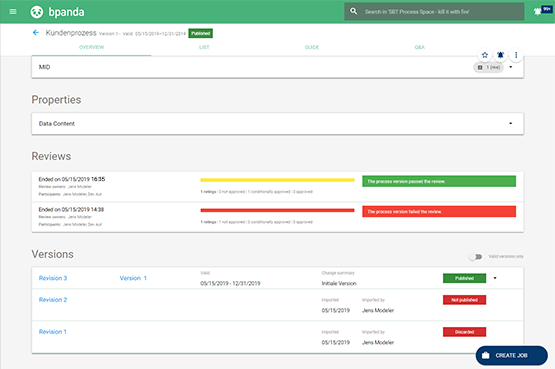Screen dimensions: 555x369
Task: Click the green 'passed the review' banner
Action: point(439,181)
